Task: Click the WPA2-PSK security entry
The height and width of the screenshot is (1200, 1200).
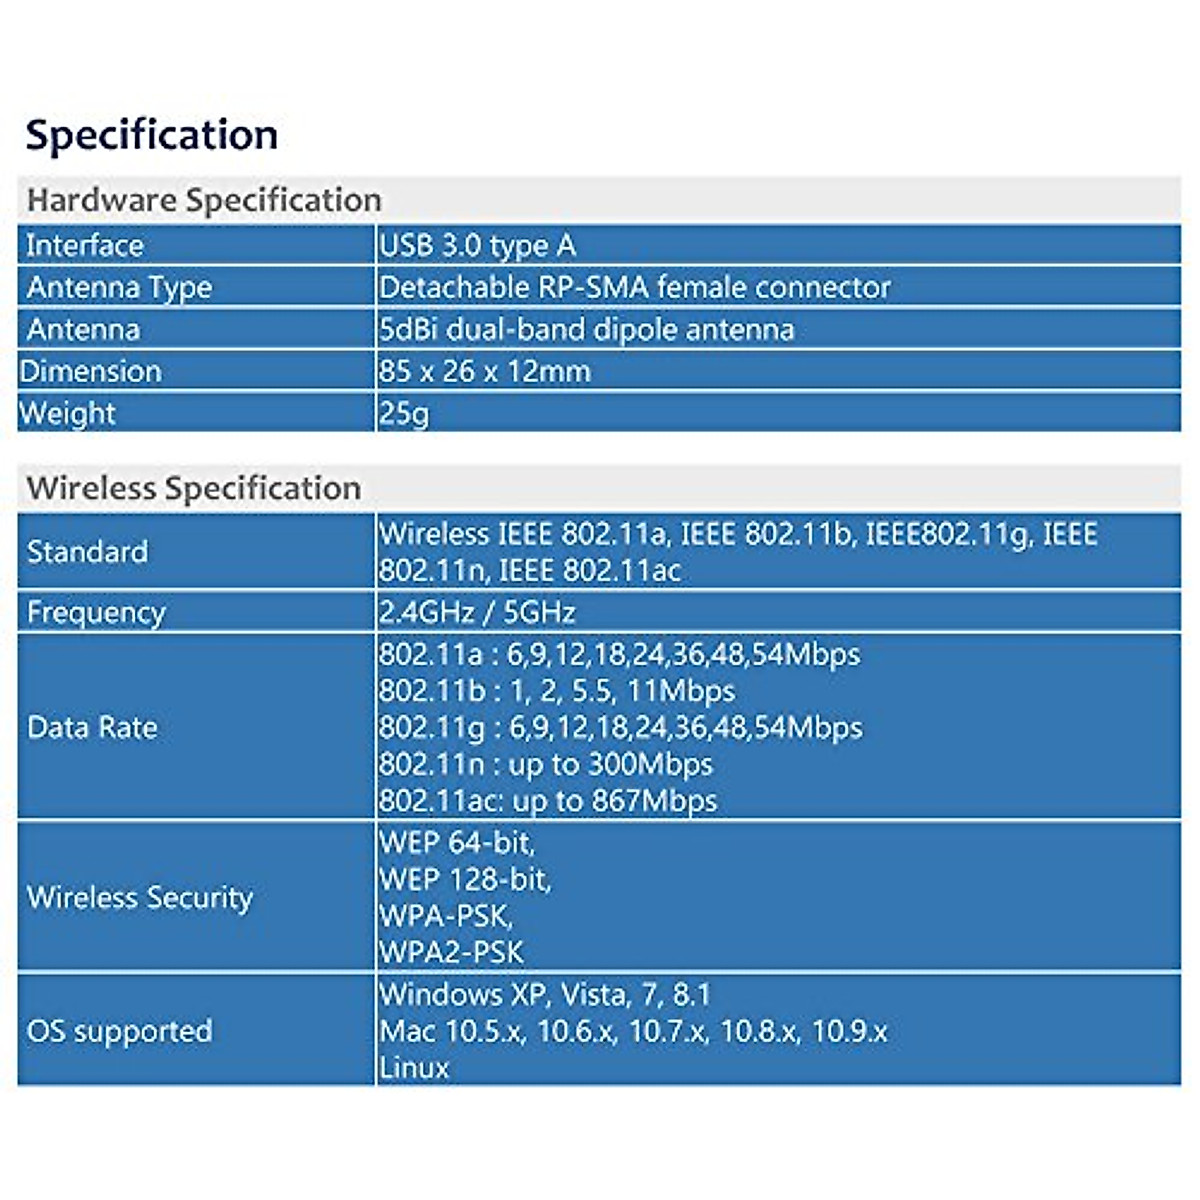Action: (x=451, y=952)
